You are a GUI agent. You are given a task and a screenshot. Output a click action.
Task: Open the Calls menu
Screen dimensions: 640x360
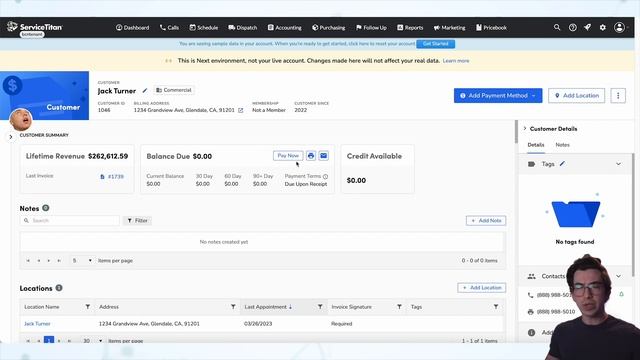click(x=169, y=27)
